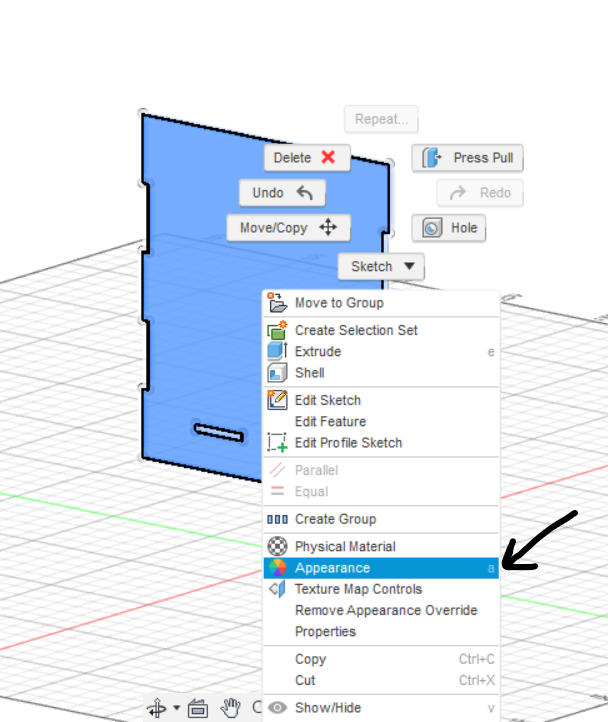Click the Shell icon
This screenshot has height=722, width=608.
(277, 373)
